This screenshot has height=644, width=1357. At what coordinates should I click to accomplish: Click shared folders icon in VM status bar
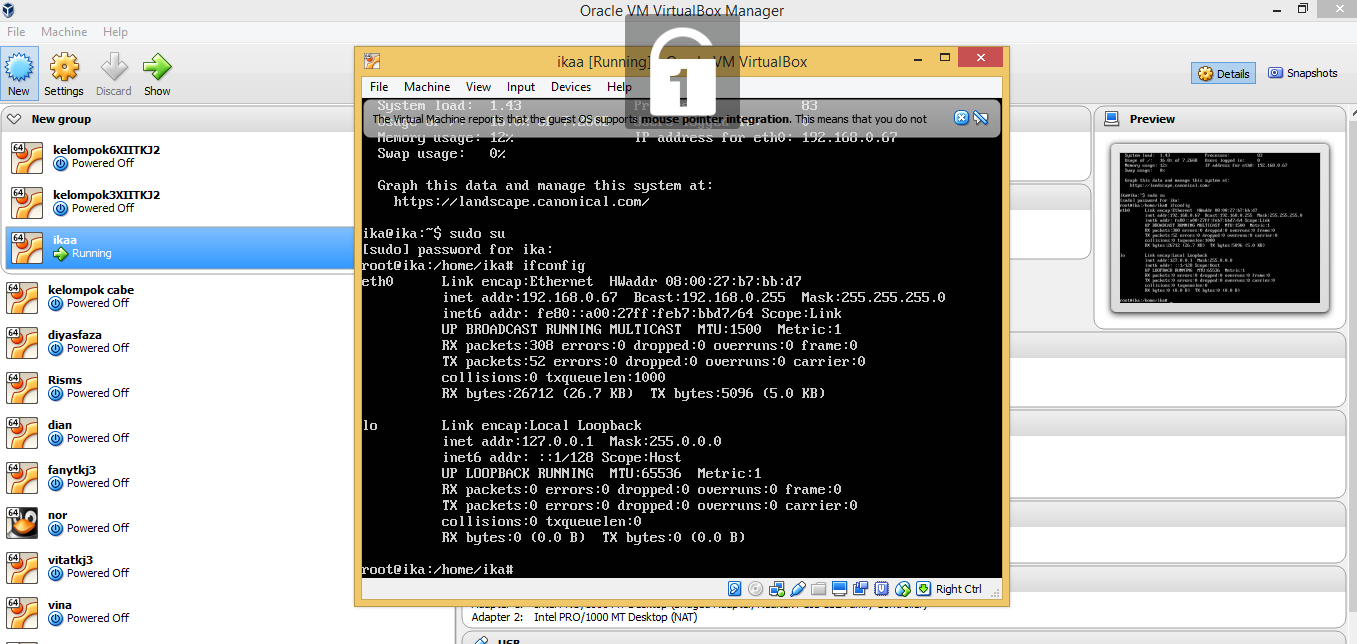coord(819,589)
